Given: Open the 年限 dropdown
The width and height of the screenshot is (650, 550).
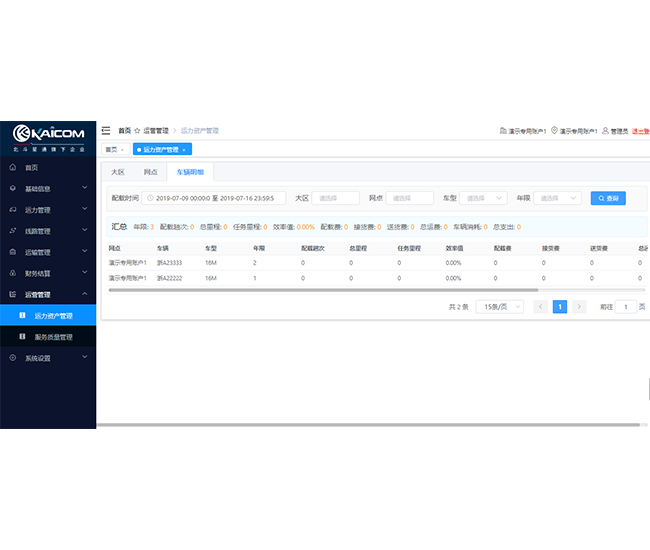Looking at the screenshot, I should (558, 198).
